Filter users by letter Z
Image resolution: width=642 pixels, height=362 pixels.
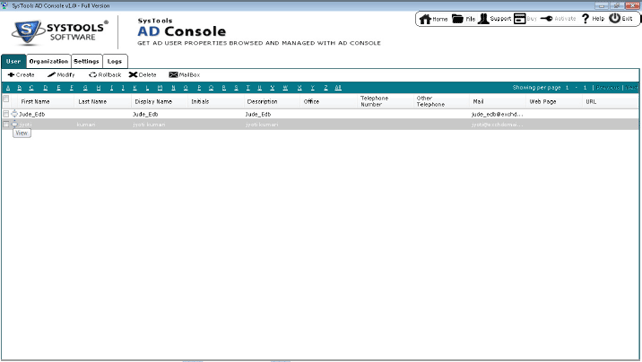point(326,88)
